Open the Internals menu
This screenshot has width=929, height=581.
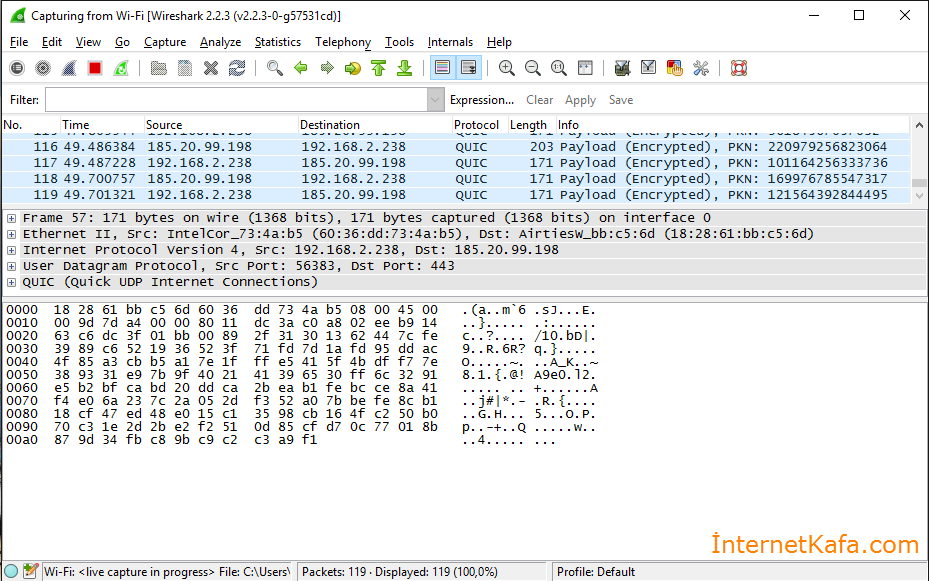pyautogui.click(x=450, y=42)
